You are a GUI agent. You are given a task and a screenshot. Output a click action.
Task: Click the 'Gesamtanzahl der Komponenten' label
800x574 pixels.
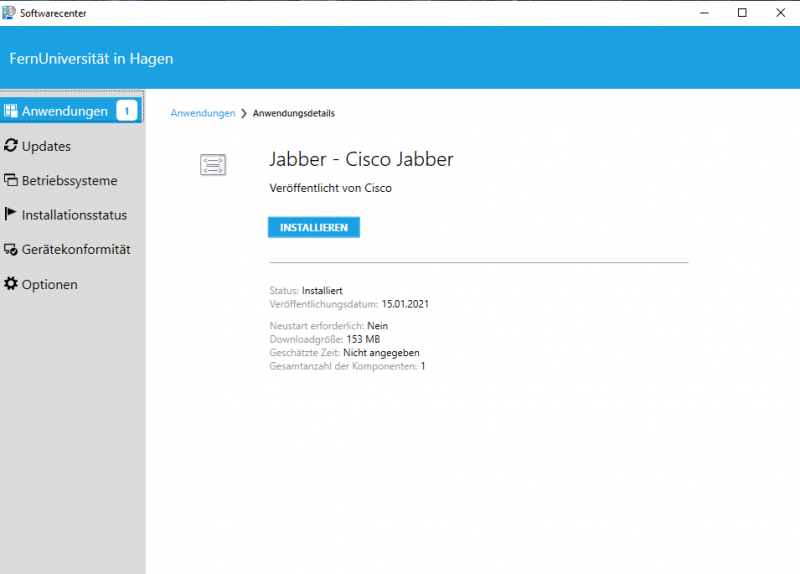343,366
